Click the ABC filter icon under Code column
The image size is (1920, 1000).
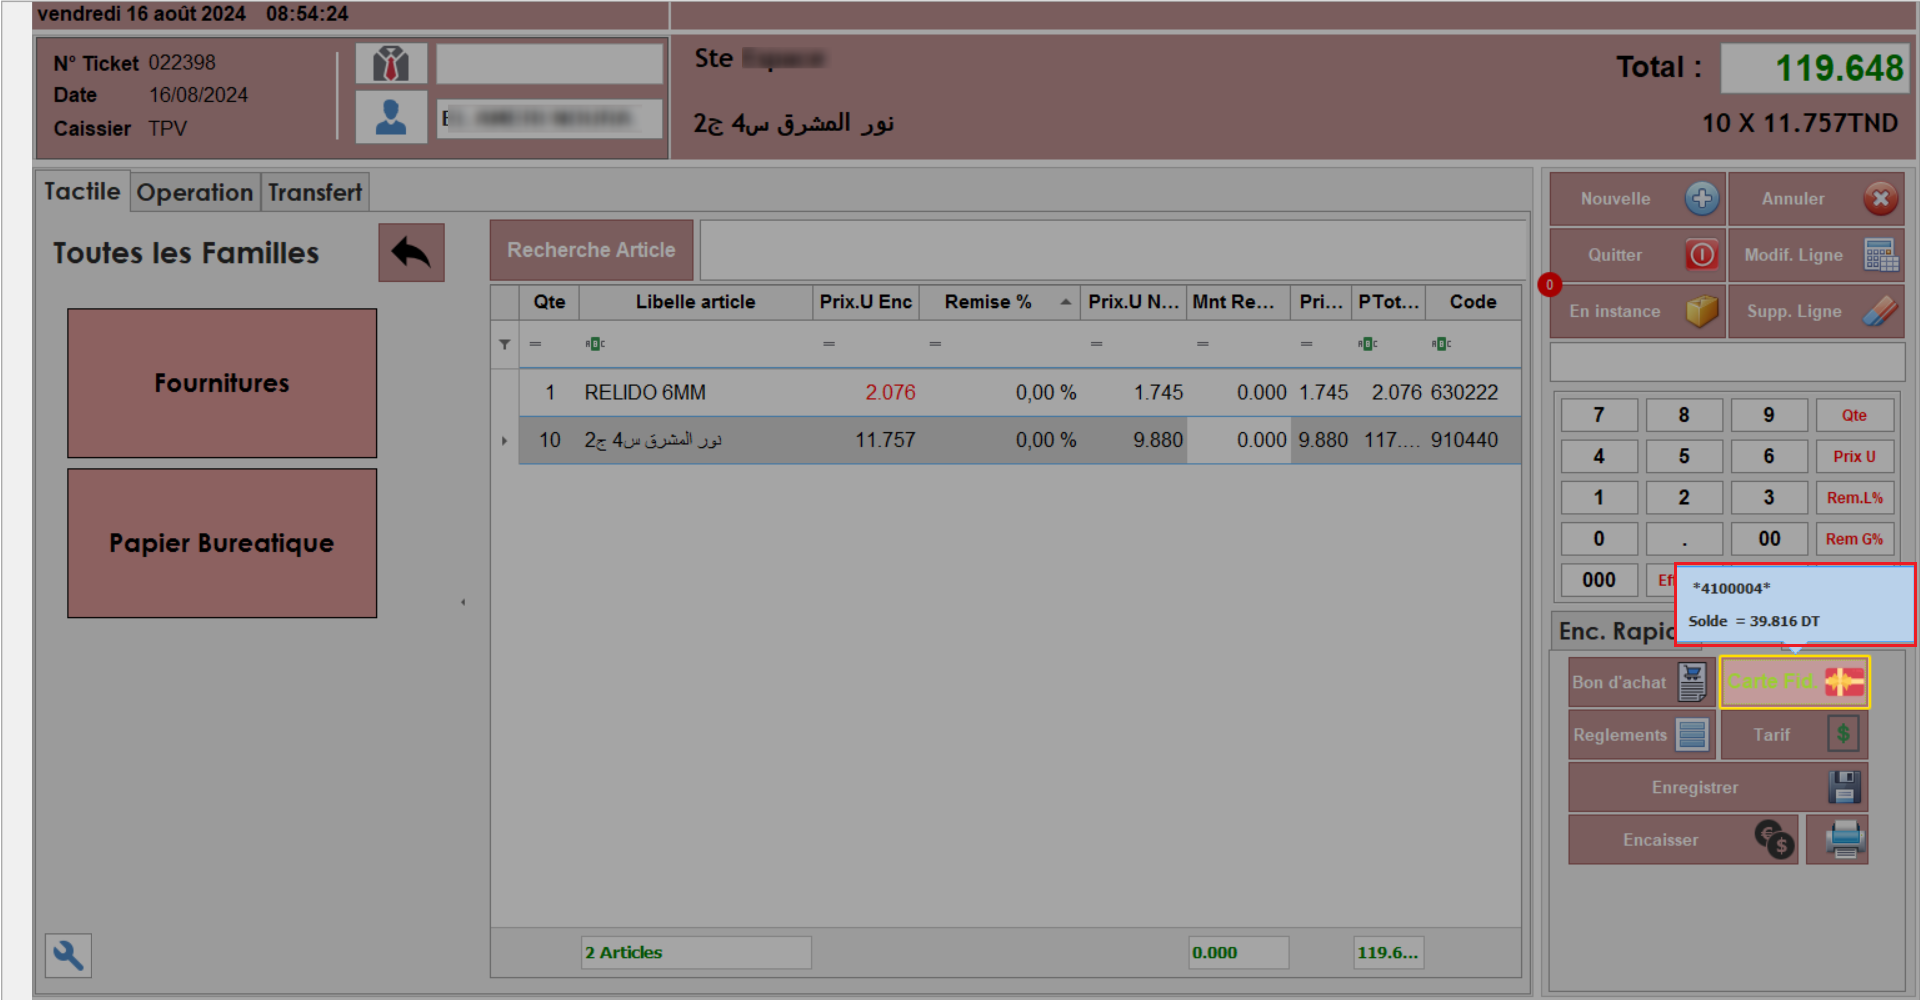coord(1441,344)
